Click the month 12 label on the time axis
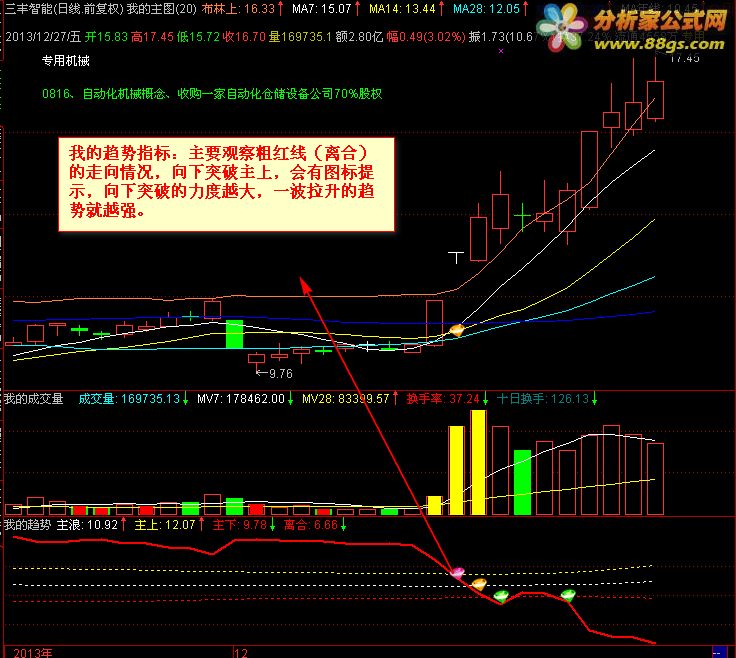Screen dimensions: 736x658 [241, 652]
